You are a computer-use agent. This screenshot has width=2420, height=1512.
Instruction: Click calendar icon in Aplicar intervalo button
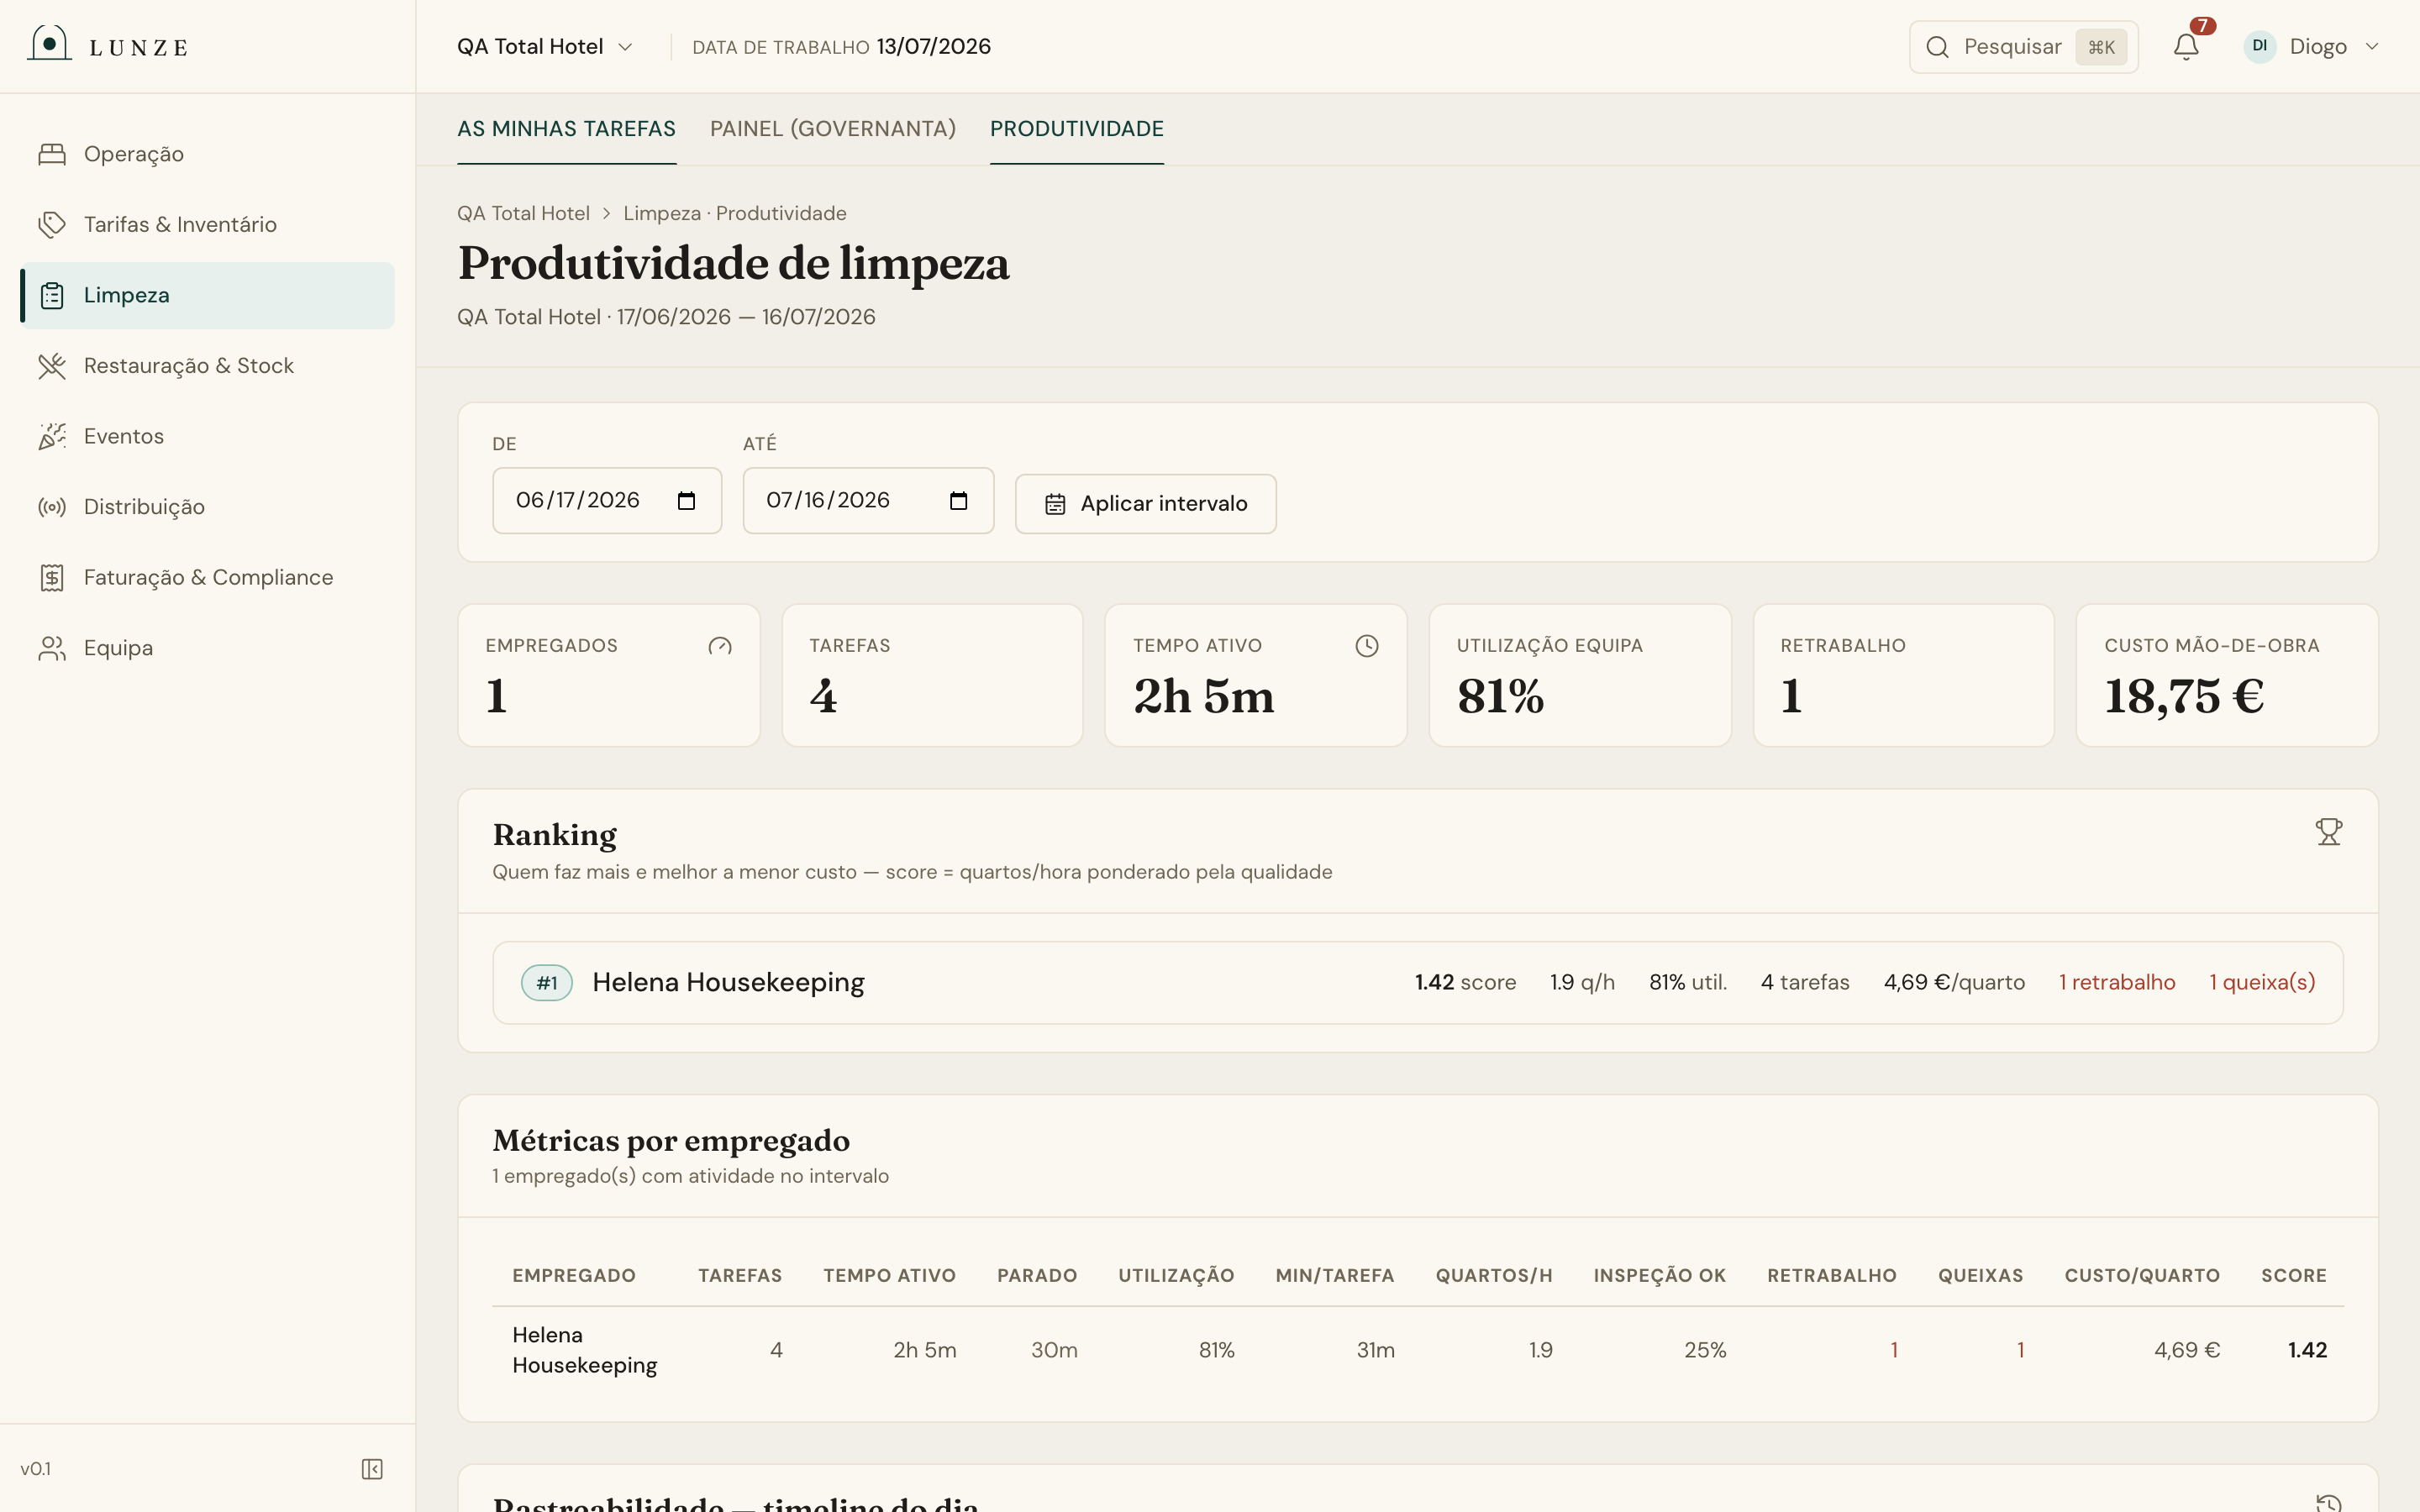[1055, 504]
